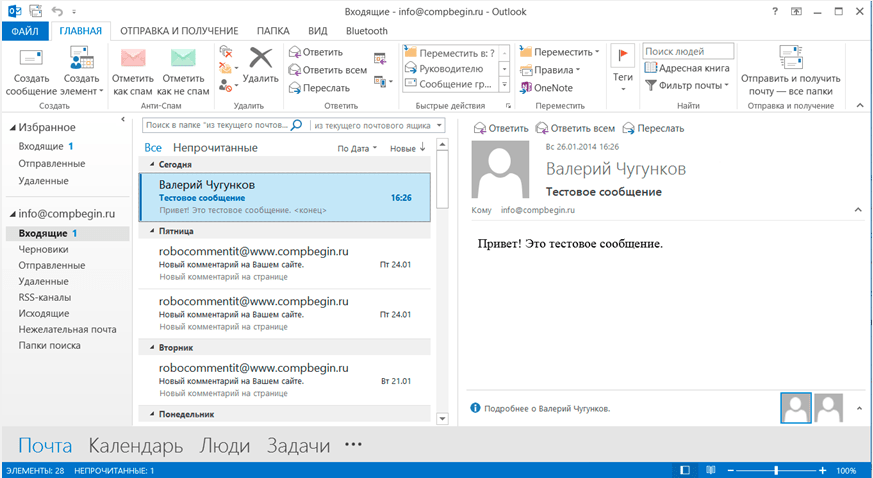Viewport: 873px width, 478px height.
Task: Show only Непрочитанные messages filter
Action: pos(215,148)
